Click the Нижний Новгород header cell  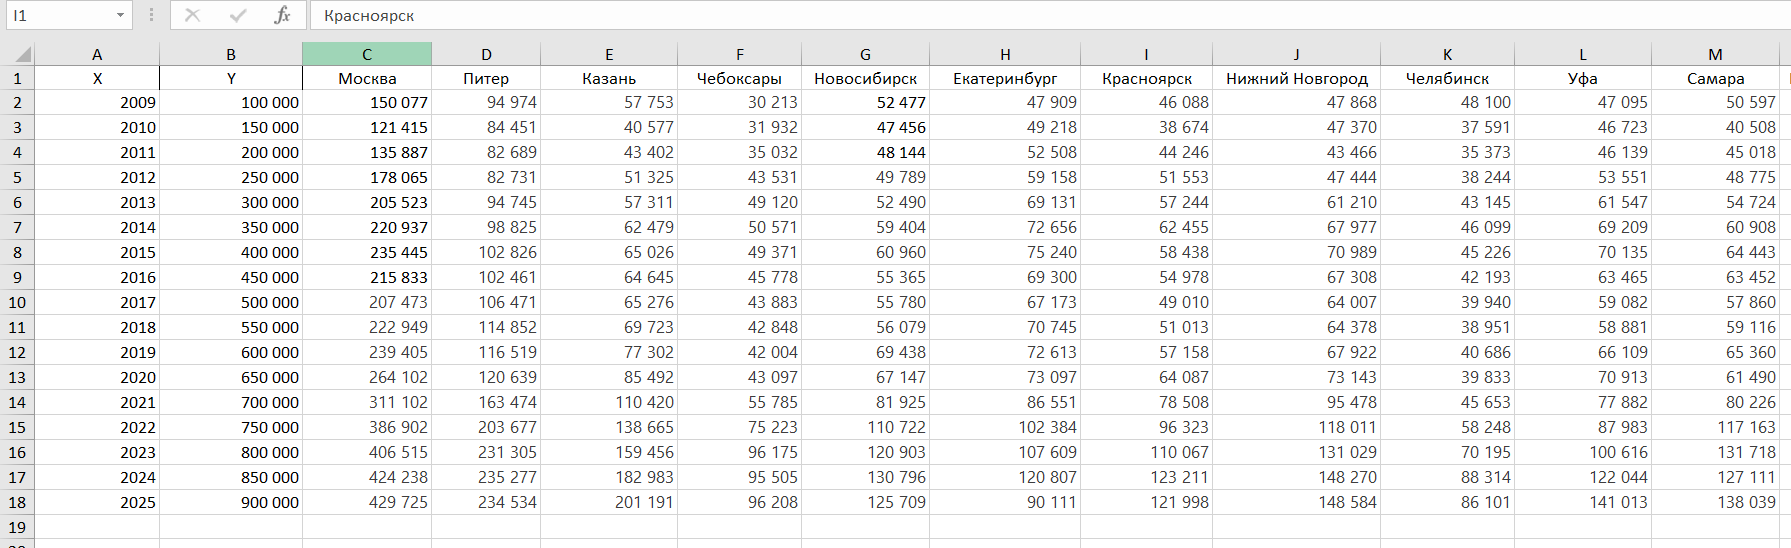tap(1296, 78)
